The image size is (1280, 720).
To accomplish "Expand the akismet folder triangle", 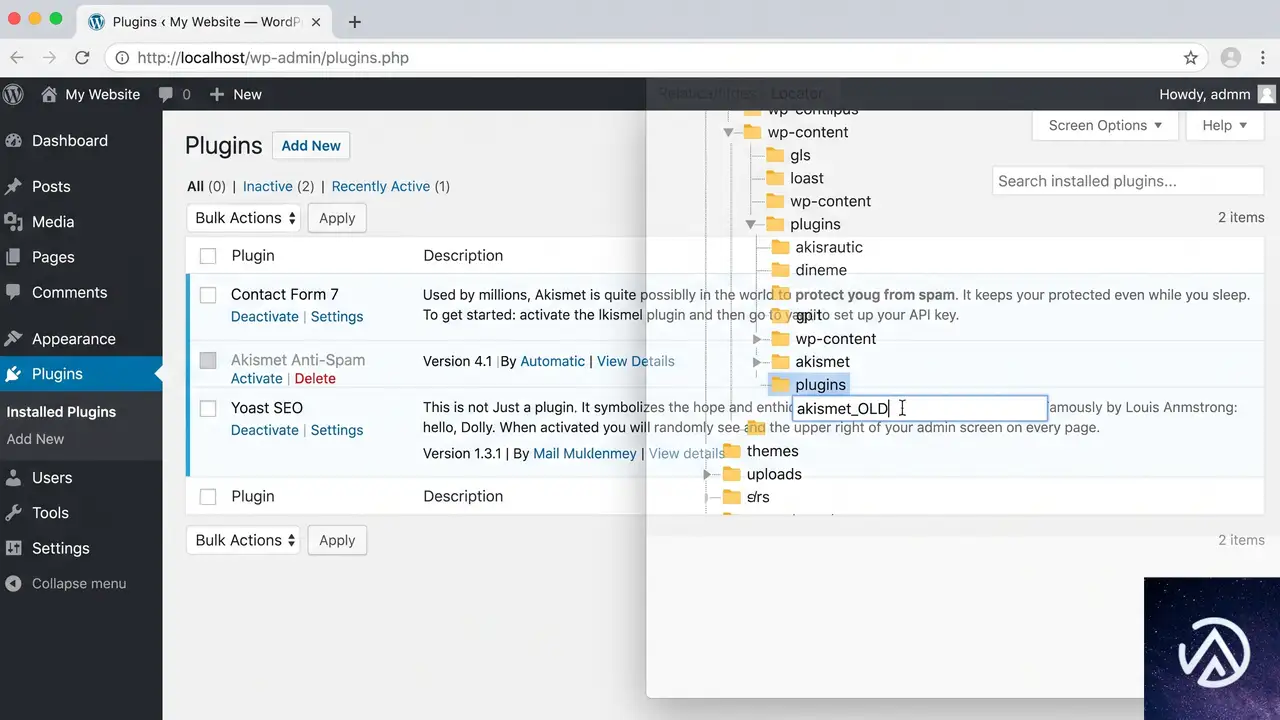I will [x=757, y=362].
